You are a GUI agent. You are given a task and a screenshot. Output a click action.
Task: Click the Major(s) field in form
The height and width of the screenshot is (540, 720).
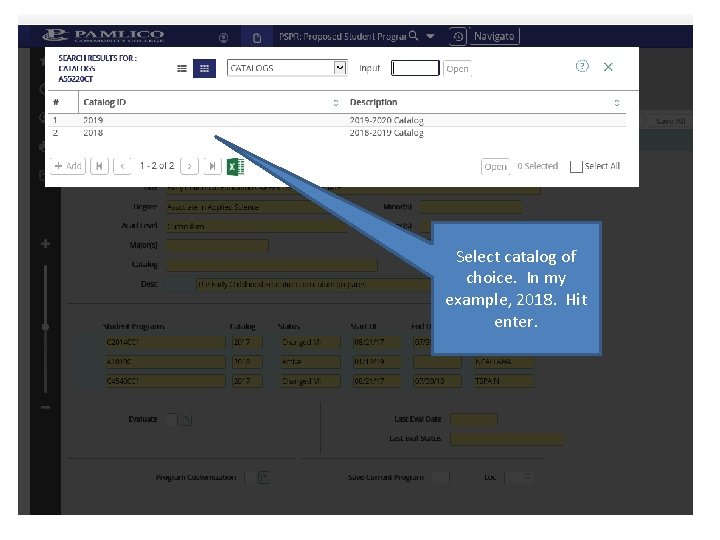(x=217, y=245)
